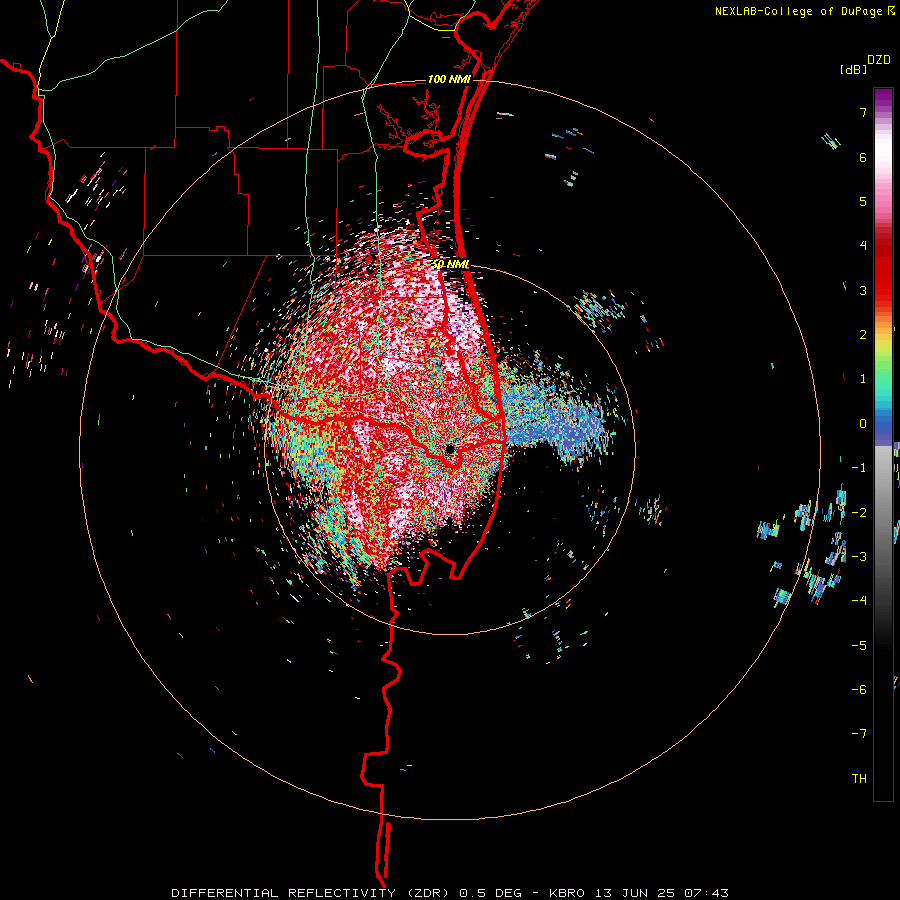The height and width of the screenshot is (900, 900).
Task: Click the DZD label above the color scale
Action: [x=878, y=60]
